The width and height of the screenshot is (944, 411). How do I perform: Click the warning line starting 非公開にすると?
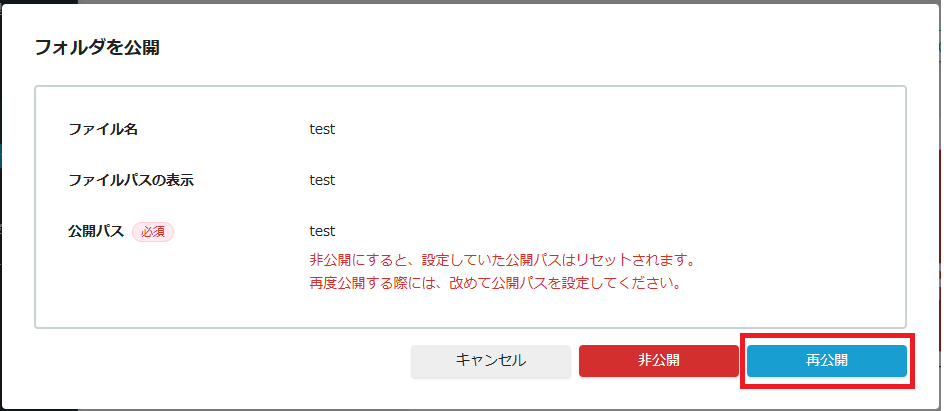[502, 260]
